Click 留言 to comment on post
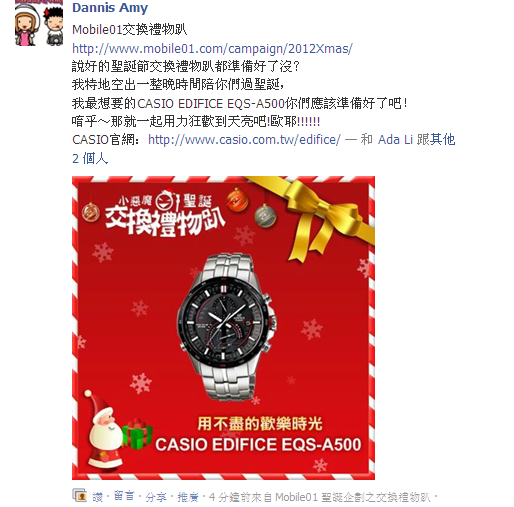The height and width of the screenshot is (507, 514). [124, 496]
